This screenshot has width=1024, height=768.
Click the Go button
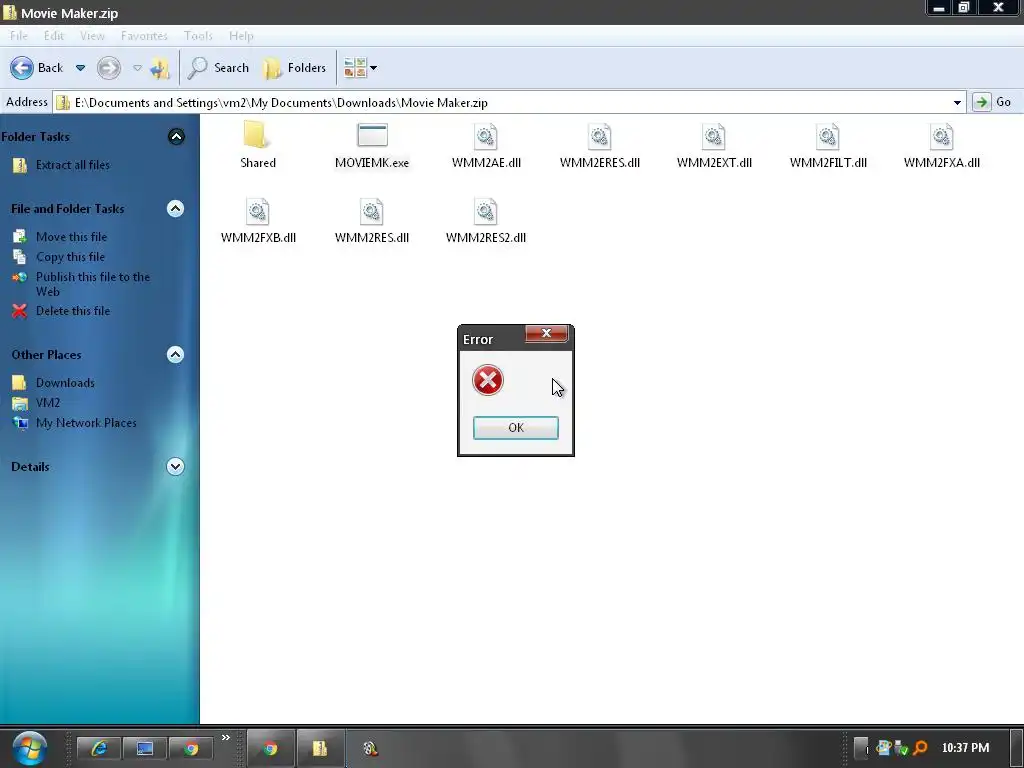click(992, 103)
